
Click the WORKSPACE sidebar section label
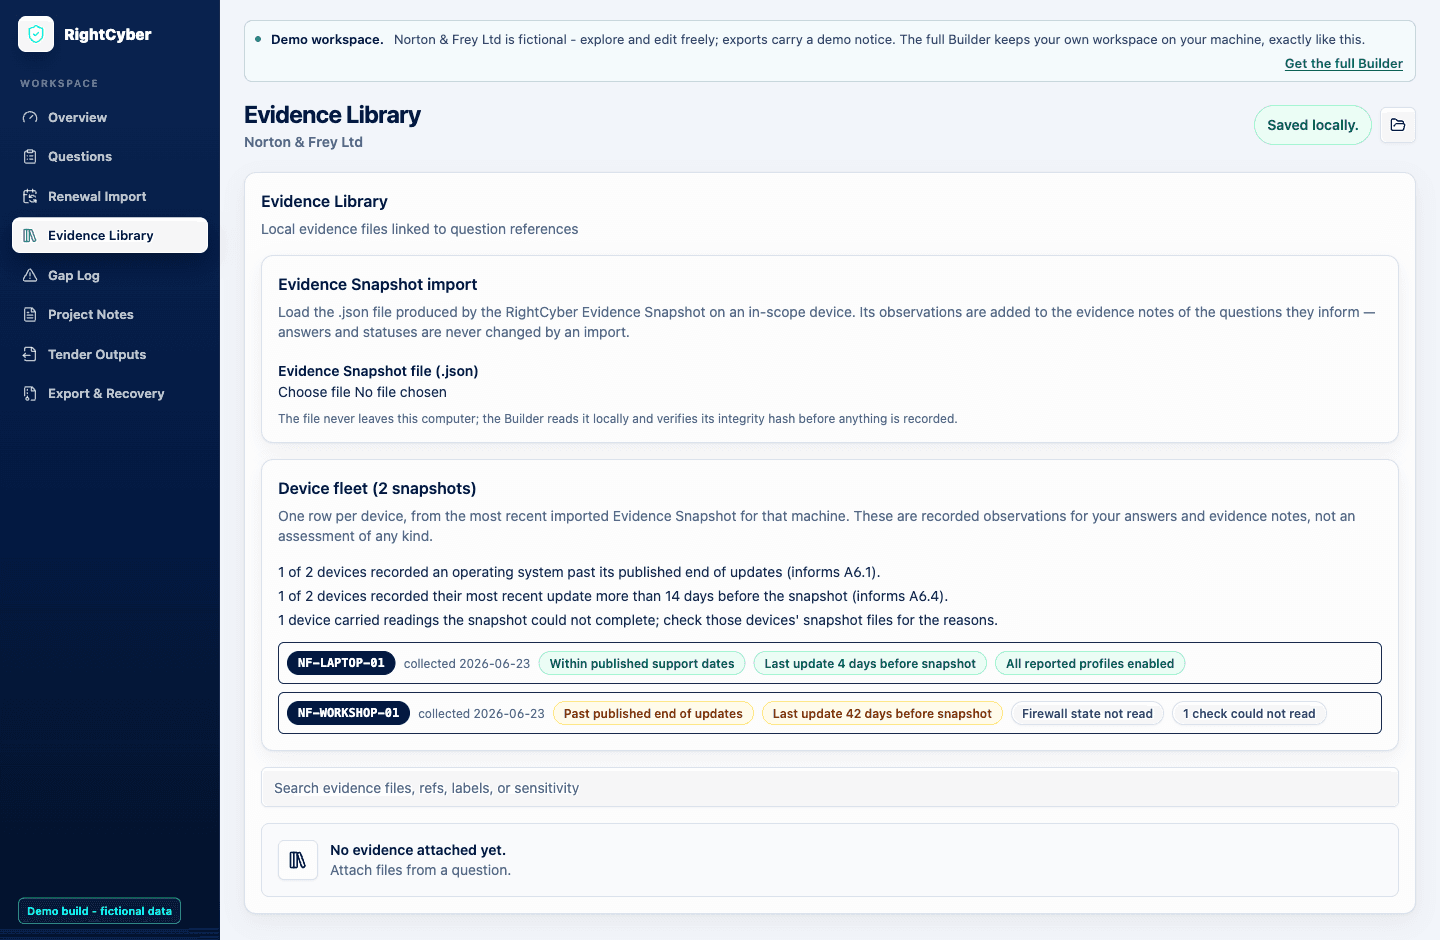59,83
